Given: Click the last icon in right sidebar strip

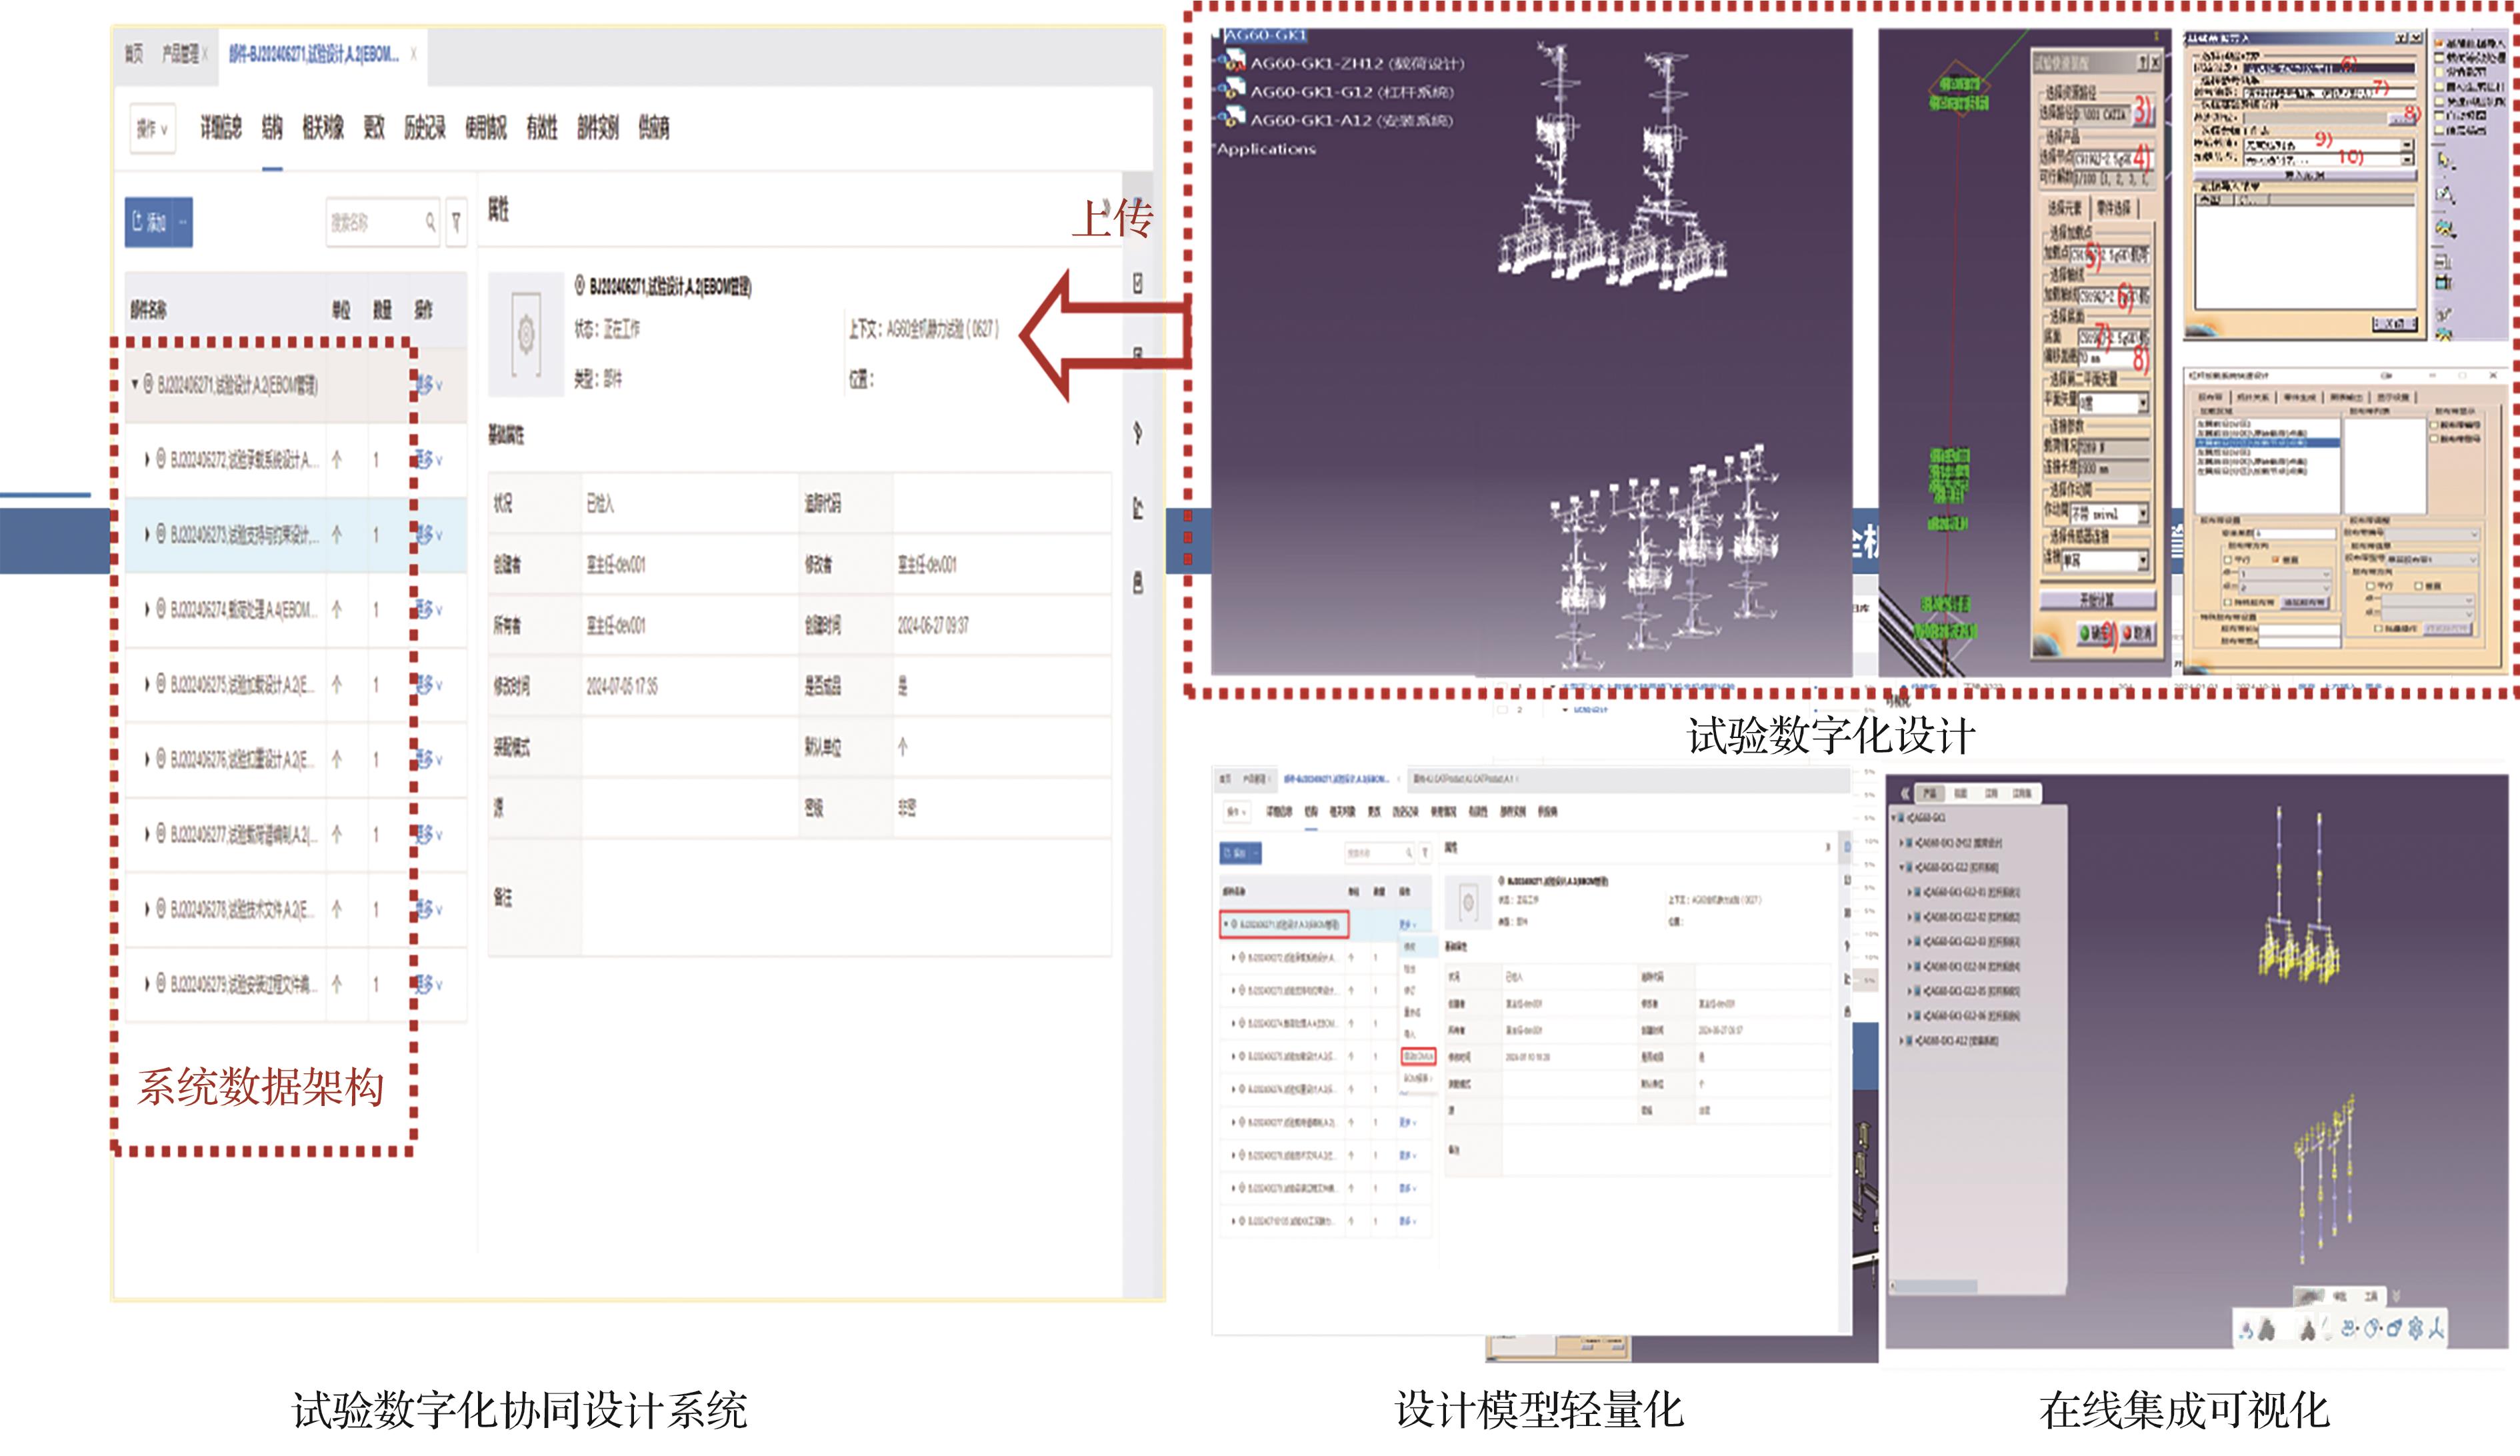Looking at the screenshot, I should point(1138,583).
